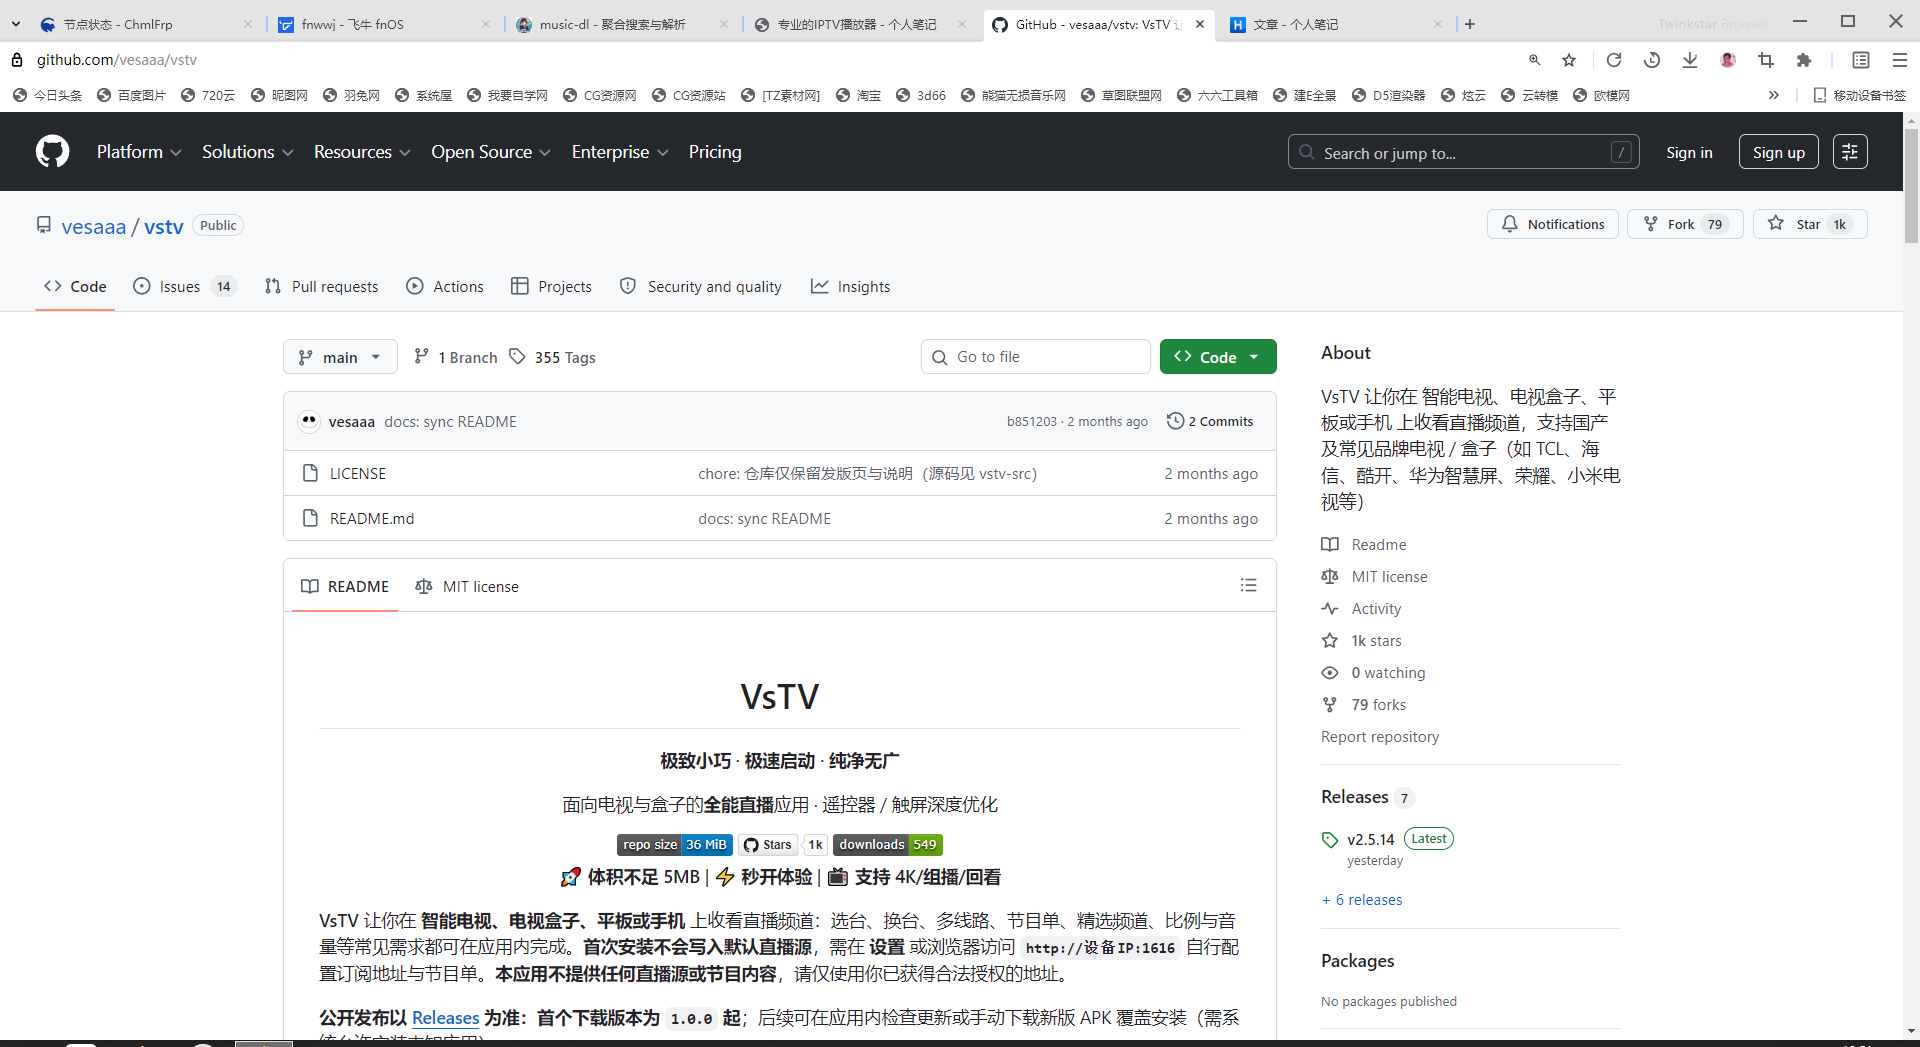Go to the Actions tab

point(445,287)
